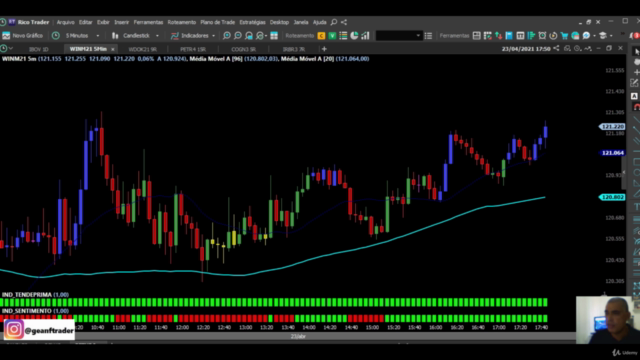Open the Editar menu

click(85, 22)
